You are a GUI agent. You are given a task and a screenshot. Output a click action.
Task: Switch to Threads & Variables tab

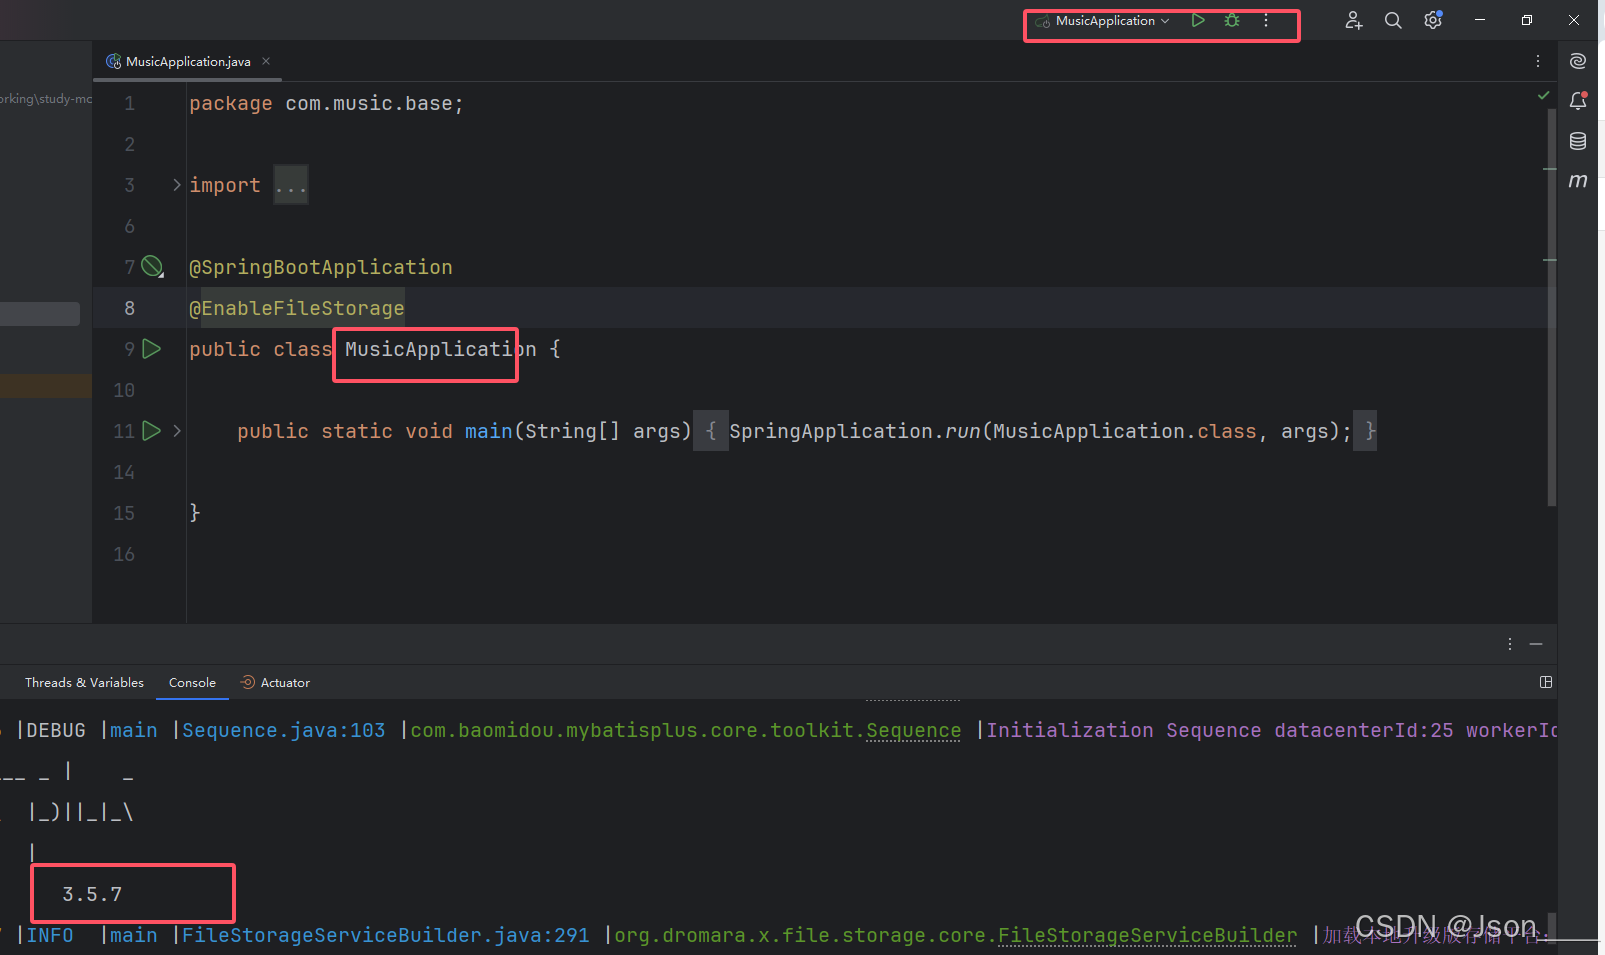click(x=84, y=683)
